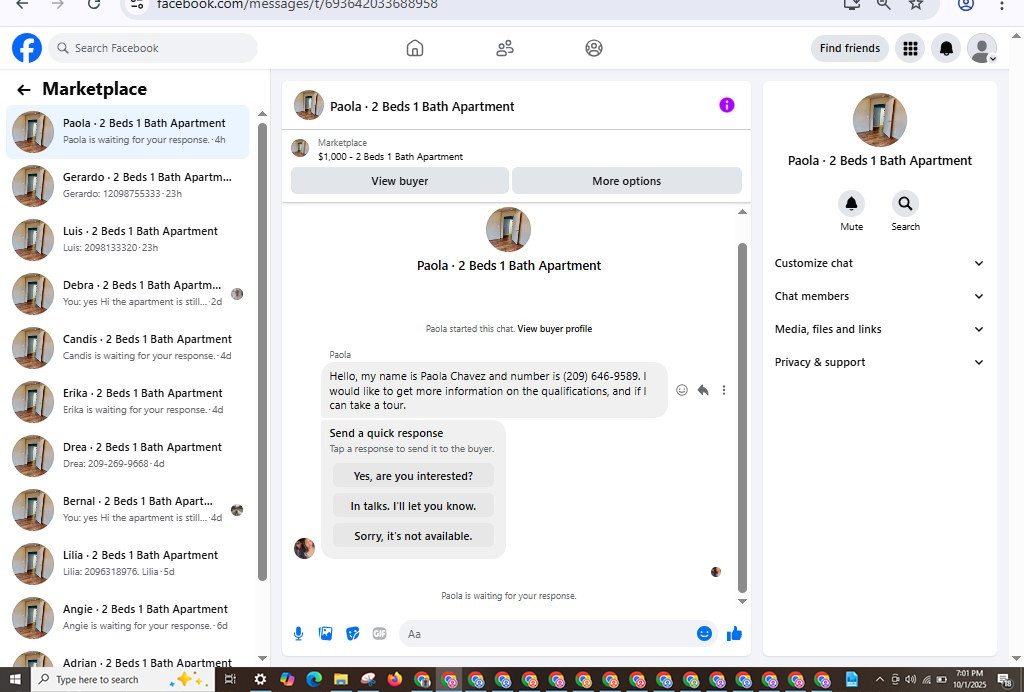Open Windows Settings gear in taskbar
Image resolution: width=1024 pixels, height=692 pixels.
point(260,680)
